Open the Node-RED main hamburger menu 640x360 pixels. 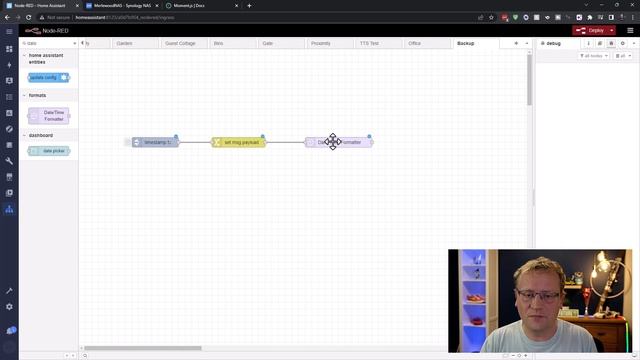pyautogui.click(x=630, y=31)
